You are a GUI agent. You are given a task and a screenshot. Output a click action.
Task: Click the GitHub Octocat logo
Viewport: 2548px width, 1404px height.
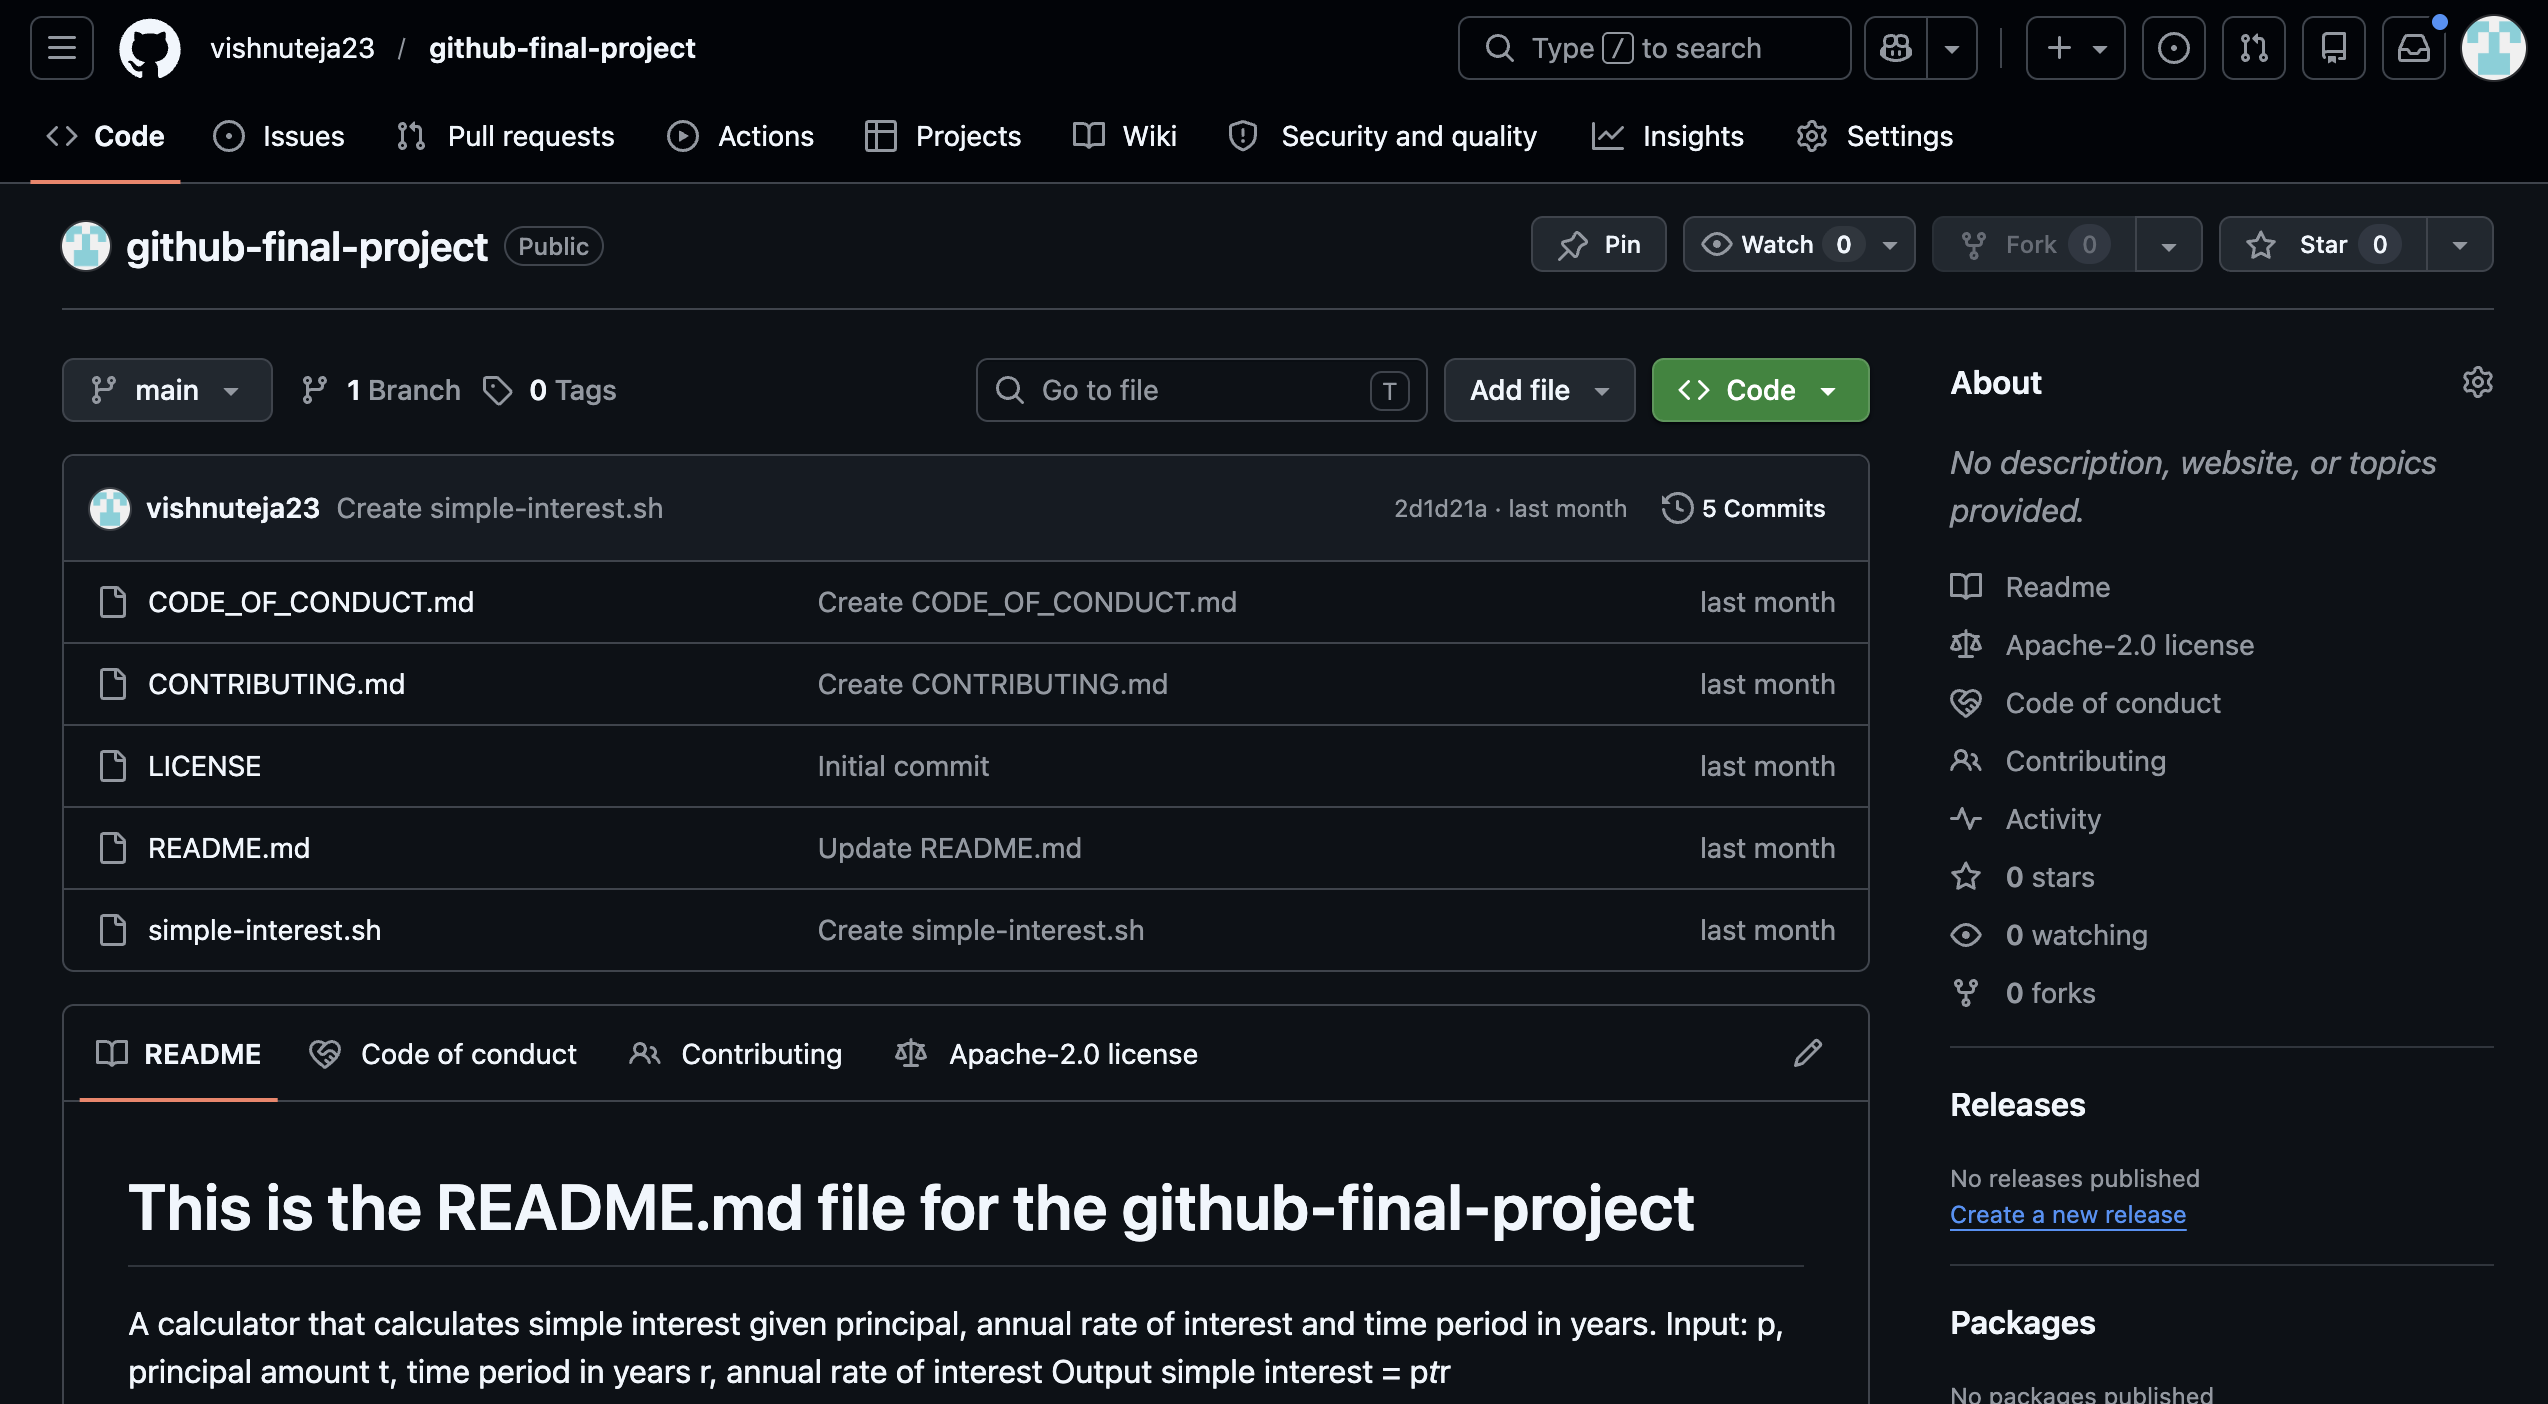pos(149,48)
